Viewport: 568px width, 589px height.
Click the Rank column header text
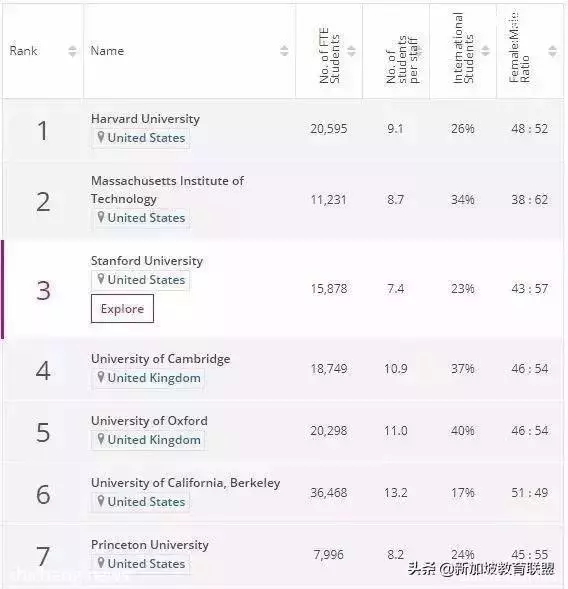pos(24,51)
